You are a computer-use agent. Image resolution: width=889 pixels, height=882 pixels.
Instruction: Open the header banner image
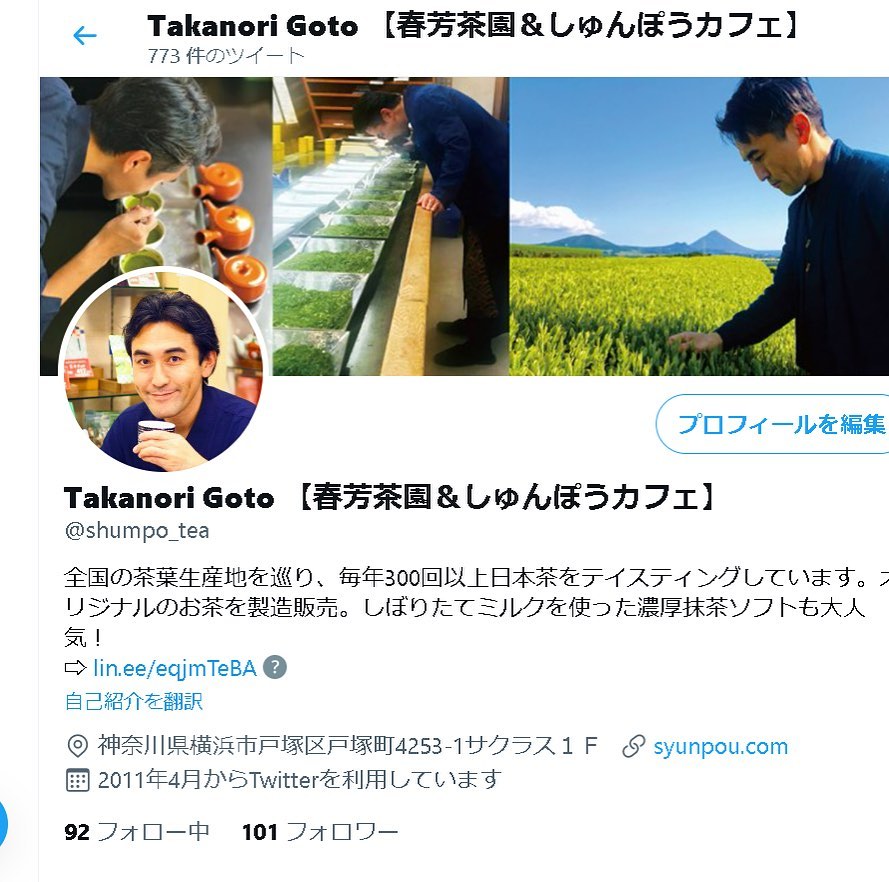point(464,226)
